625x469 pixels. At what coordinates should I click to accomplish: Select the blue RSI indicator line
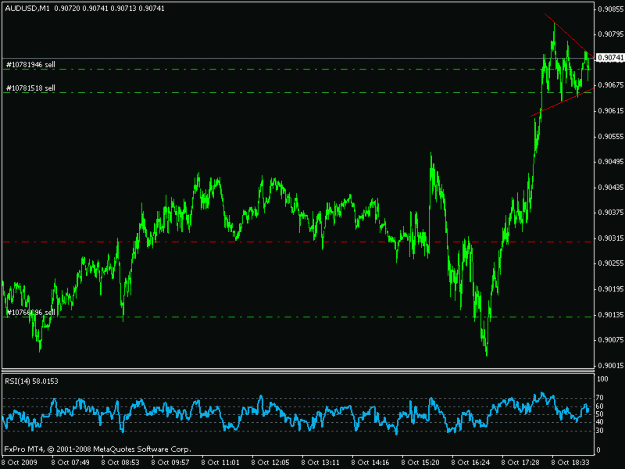[x=296, y=412]
